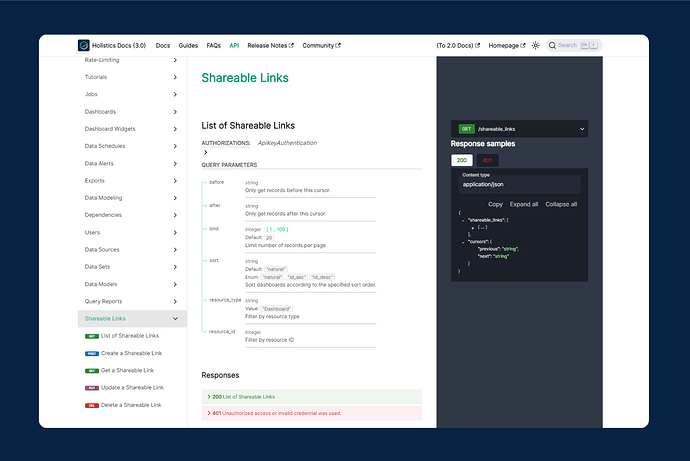Go to the 2.0 Docs link
This screenshot has height=461, width=690.
pyautogui.click(x=458, y=45)
